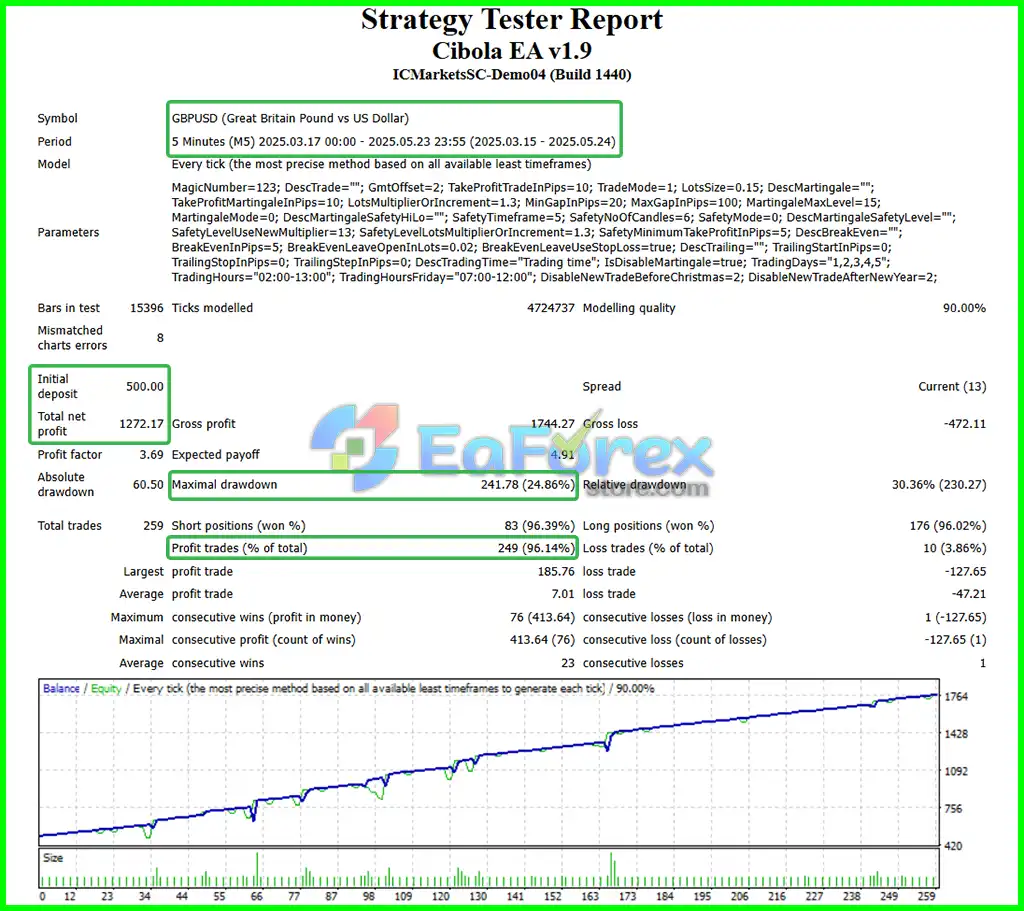The height and width of the screenshot is (911, 1024).
Task: Click the "Ticks modelled" label
Action: pyautogui.click(x=212, y=308)
